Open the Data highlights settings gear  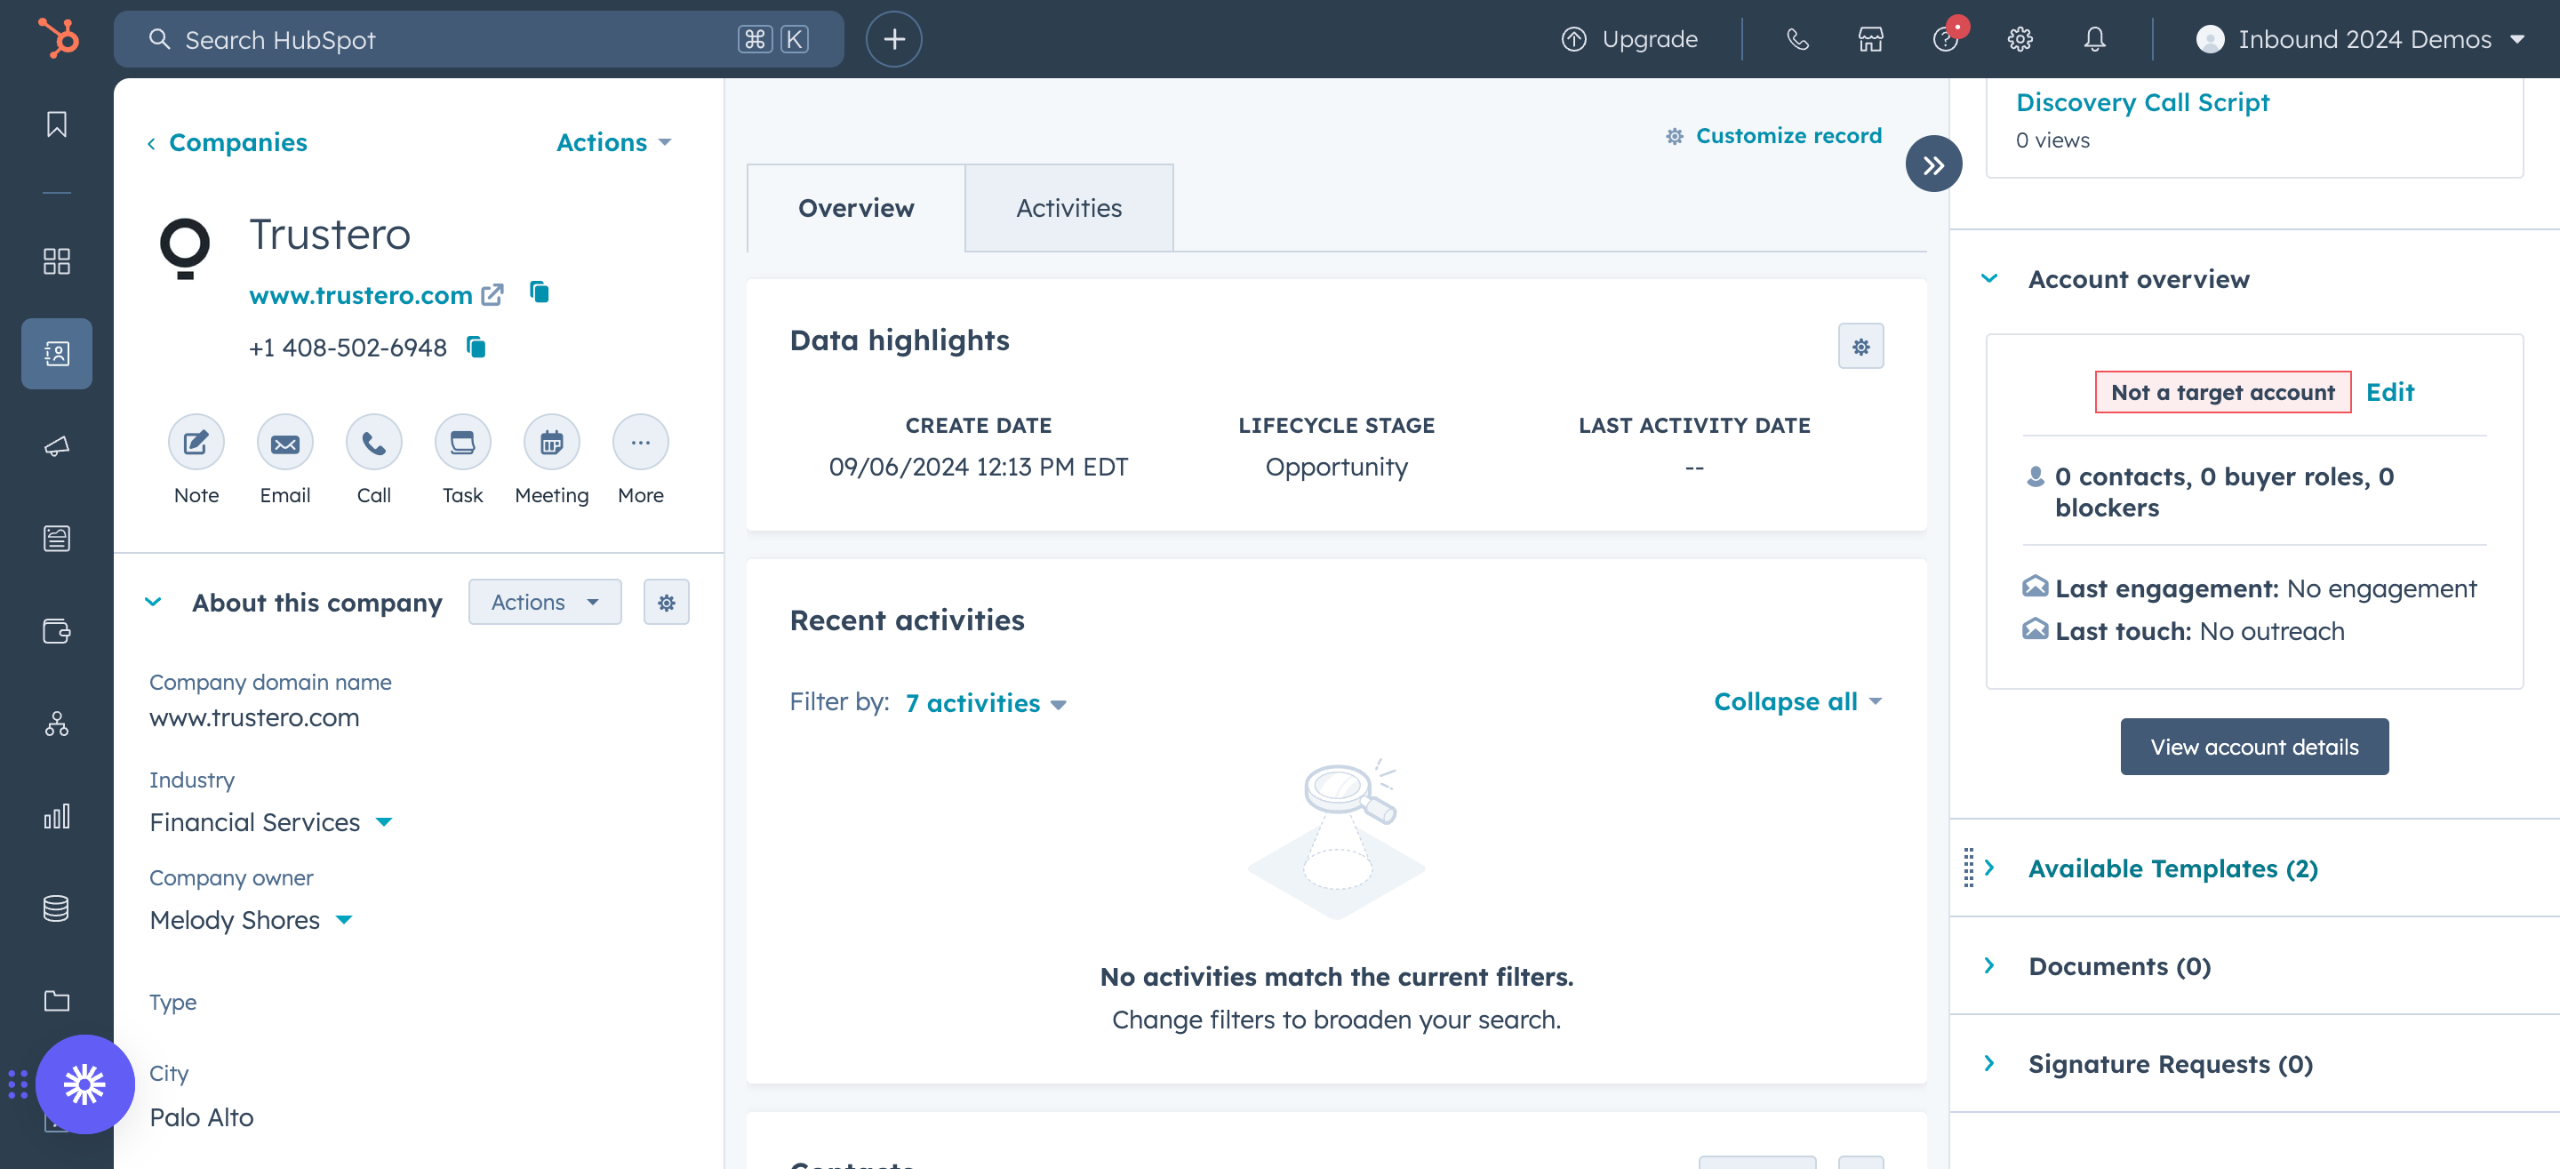coord(1860,346)
